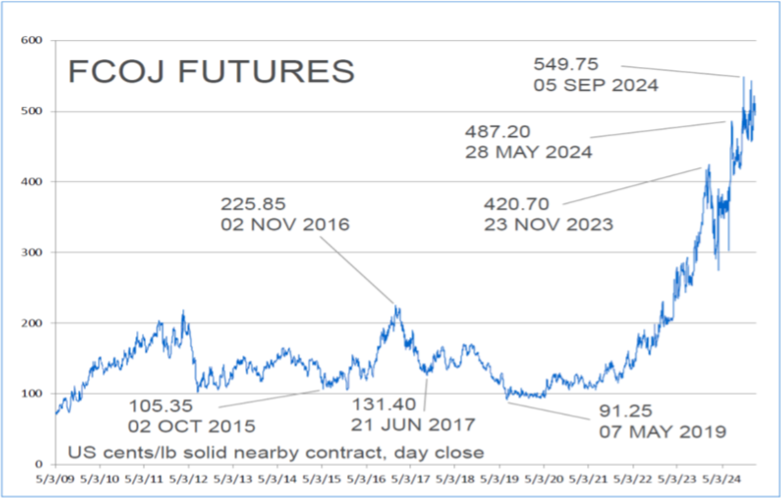Select the 91.25 07 MAY 2019 annotation
The width and height of the screenshot is (781, 499).
pos(662,421)
